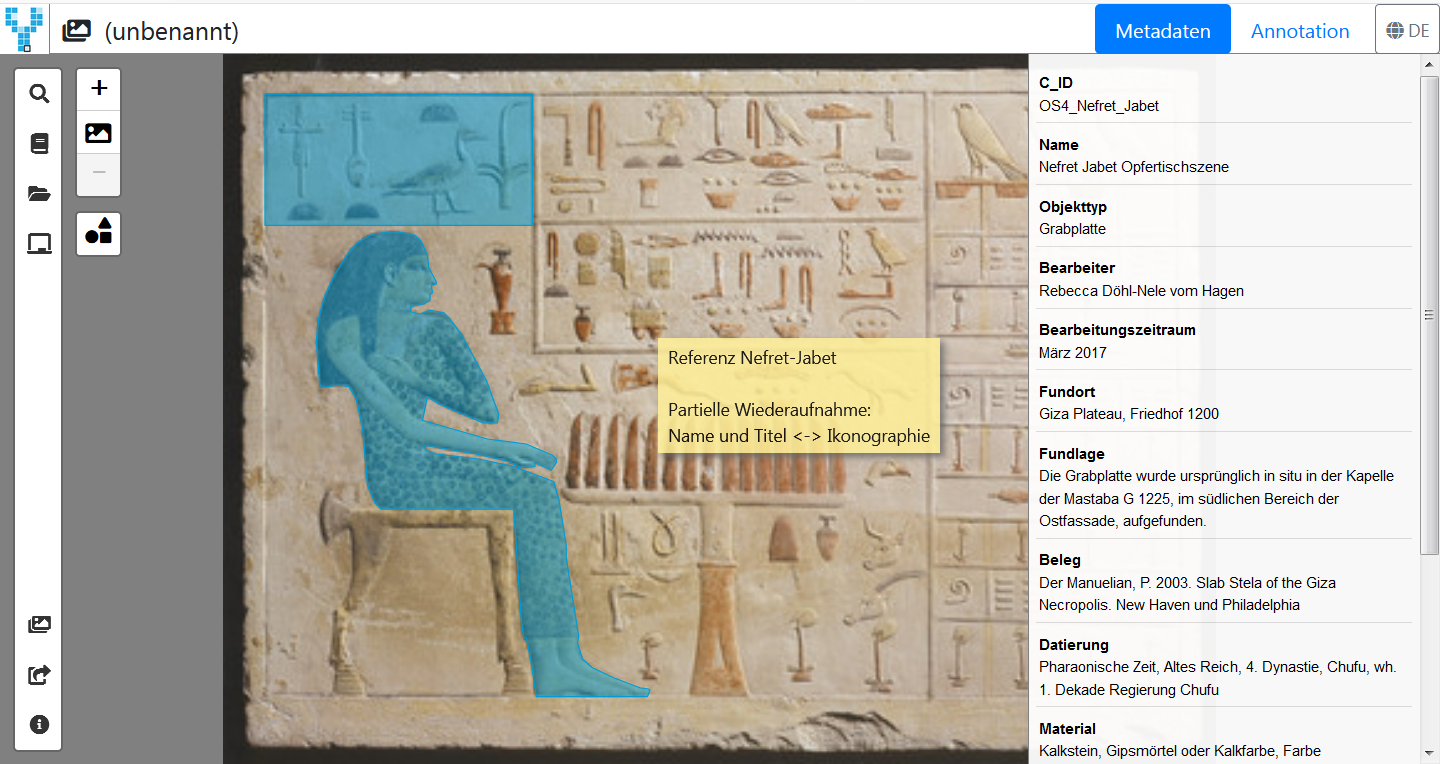
Task: Click the open folder icon
Action: point(39,194)
